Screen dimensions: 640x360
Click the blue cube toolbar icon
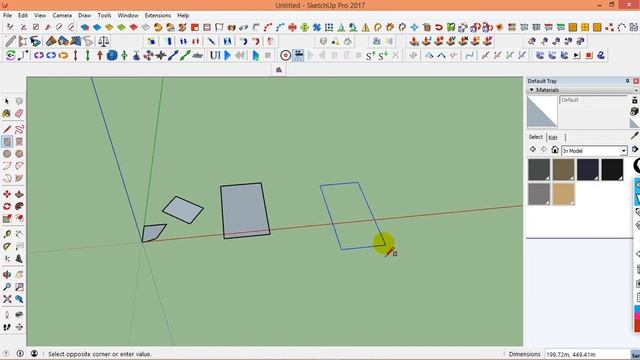click(x=112, y=55)
